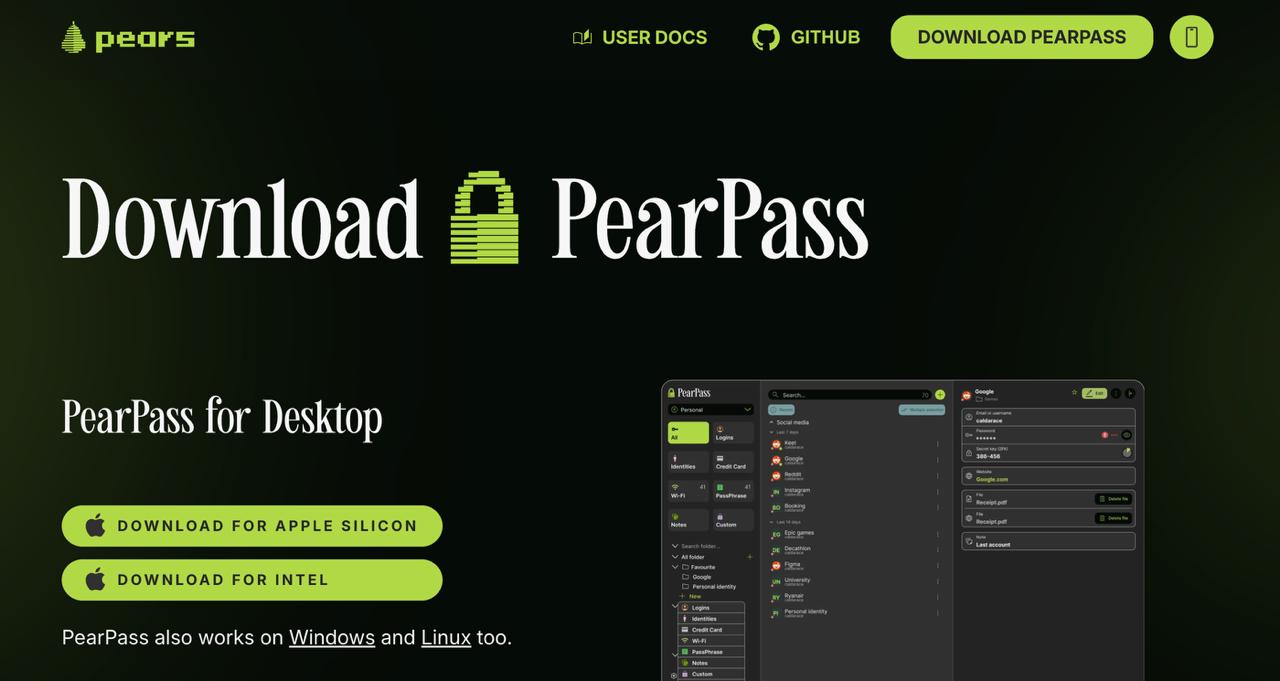
Task: Select the Figma entry in the preview list
Action: point(856,565)
